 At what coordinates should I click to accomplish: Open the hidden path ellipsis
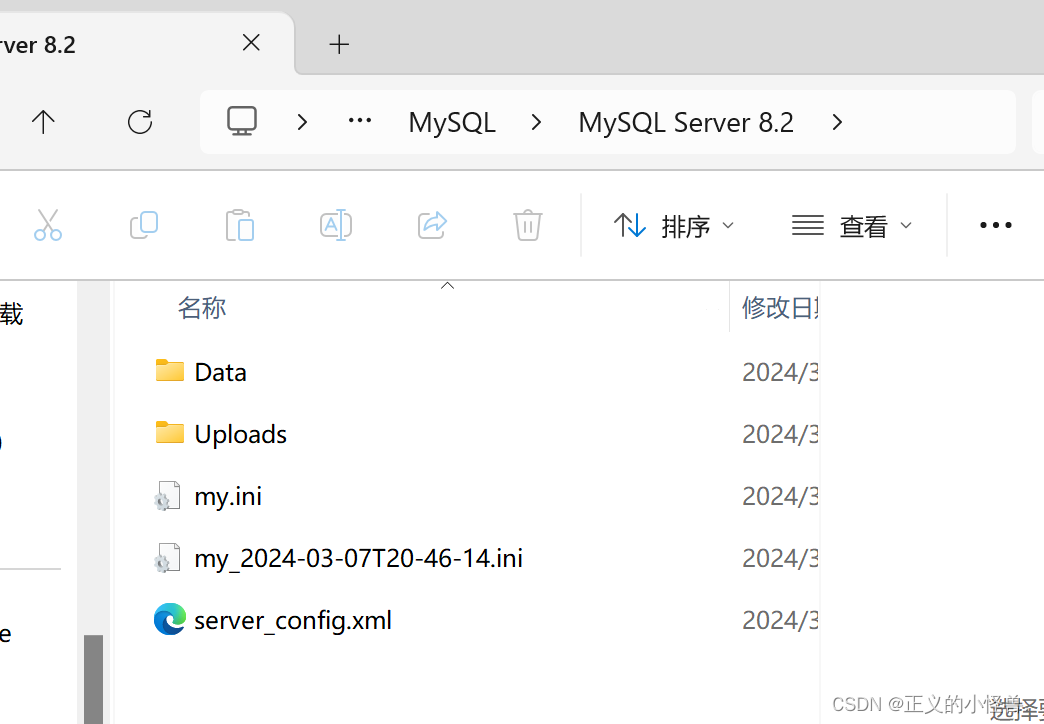360,121
